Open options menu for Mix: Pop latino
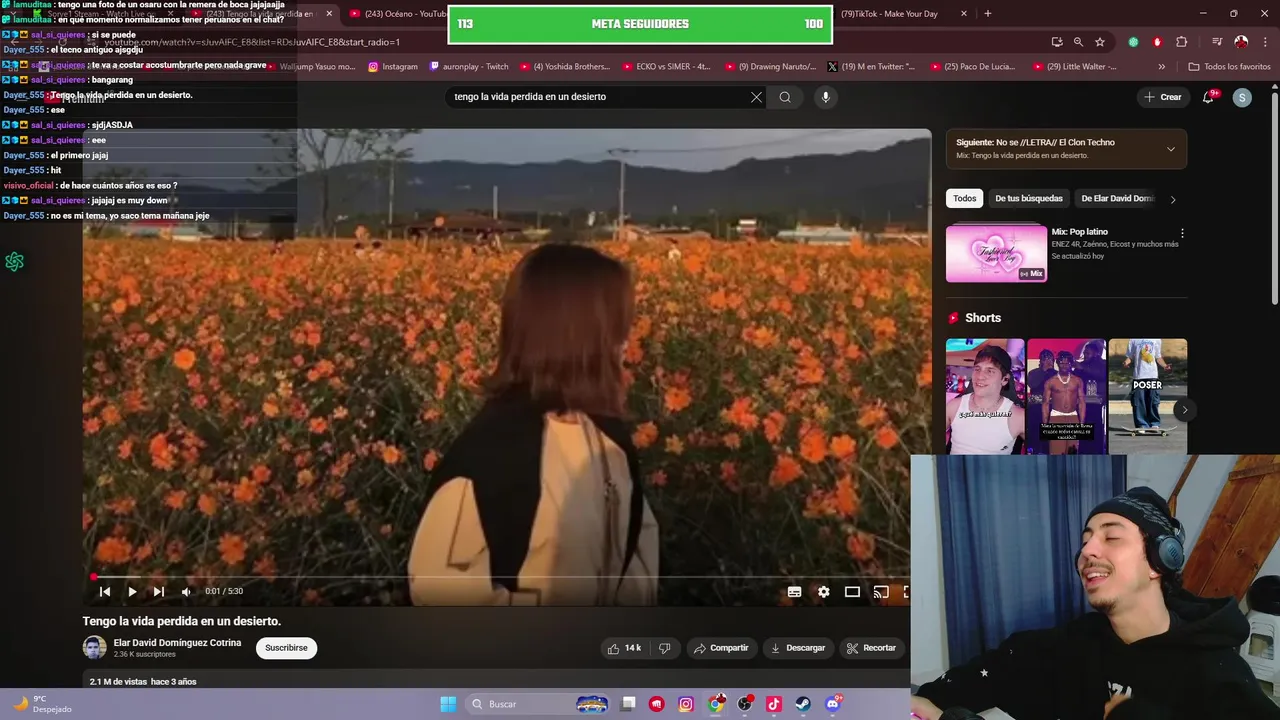This screenshot has height=720, width=1280. coord(1182,233)
